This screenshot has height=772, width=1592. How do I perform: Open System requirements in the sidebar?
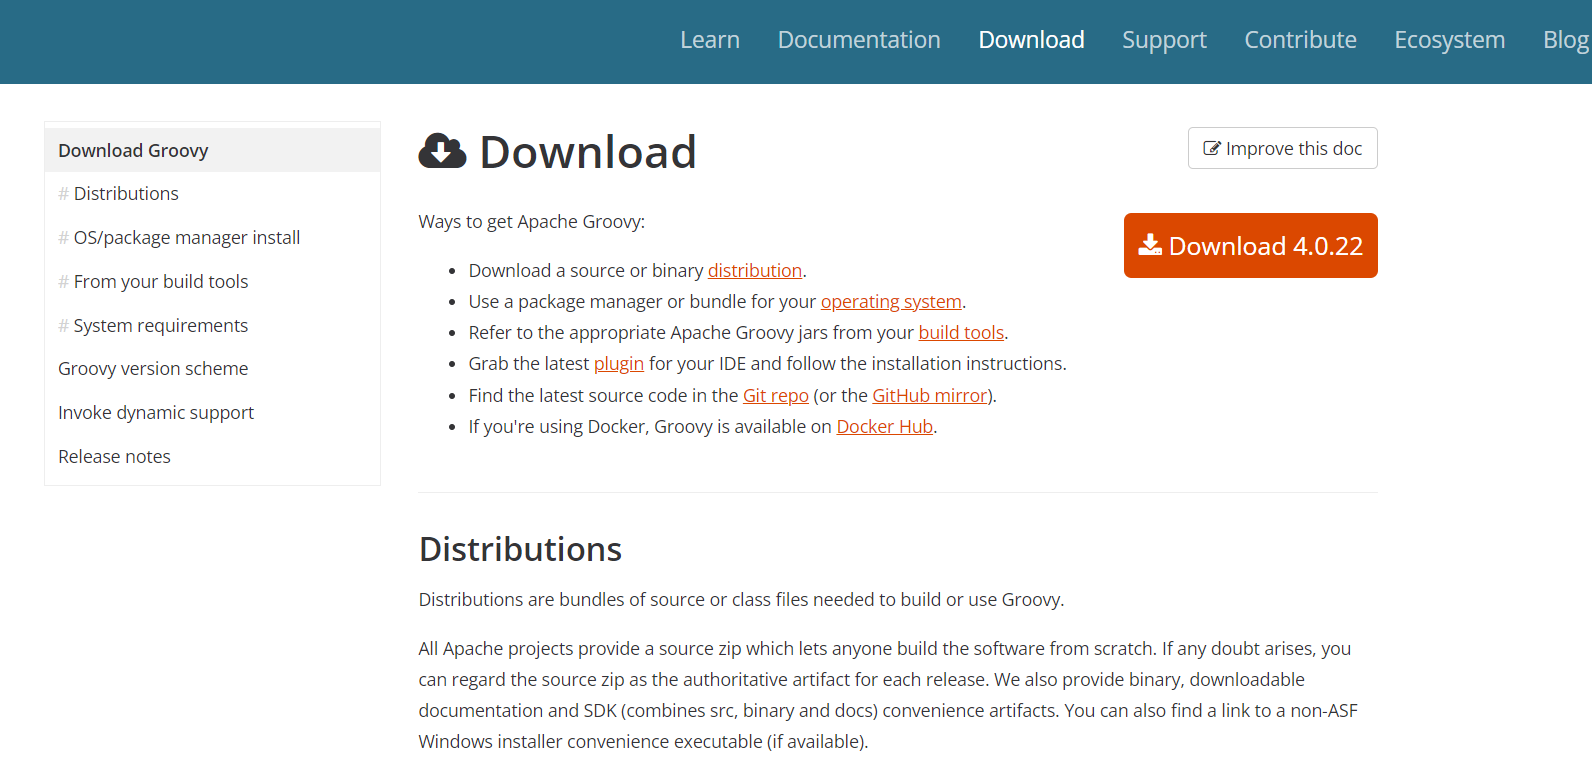160,326
